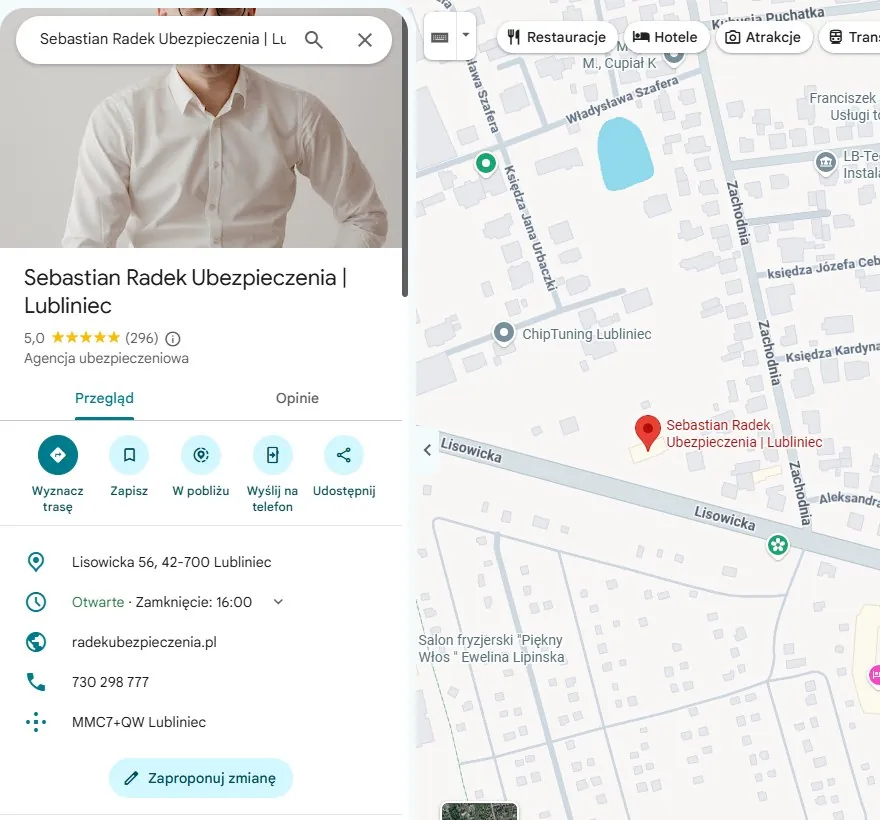
Task: Click the red Sebastian Radek map pin
Action: tap(648, 433)
